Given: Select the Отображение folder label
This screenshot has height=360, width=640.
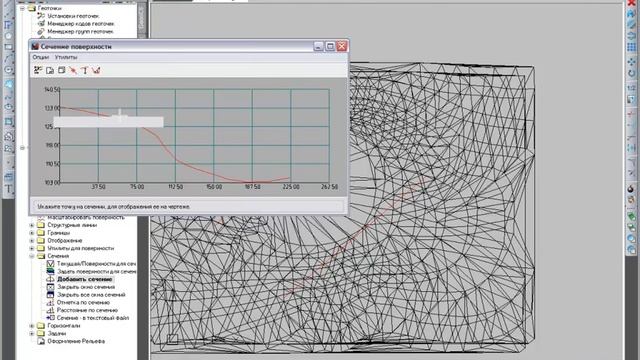Looking at the screenshot, I should click(65, 241).
